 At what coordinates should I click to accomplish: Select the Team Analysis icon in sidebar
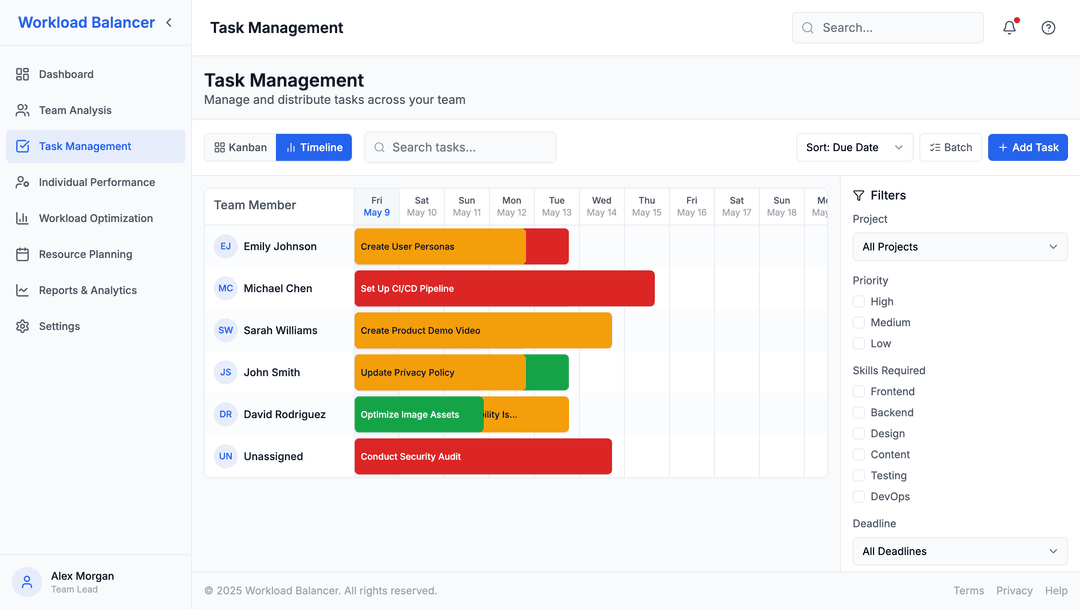pyautogui.click(x=22, y=110)
